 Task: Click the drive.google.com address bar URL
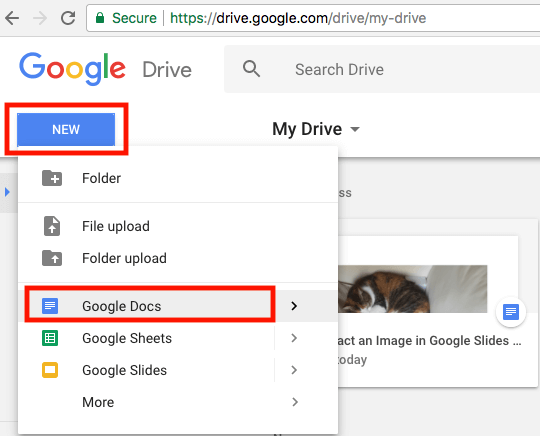[298, 18]
